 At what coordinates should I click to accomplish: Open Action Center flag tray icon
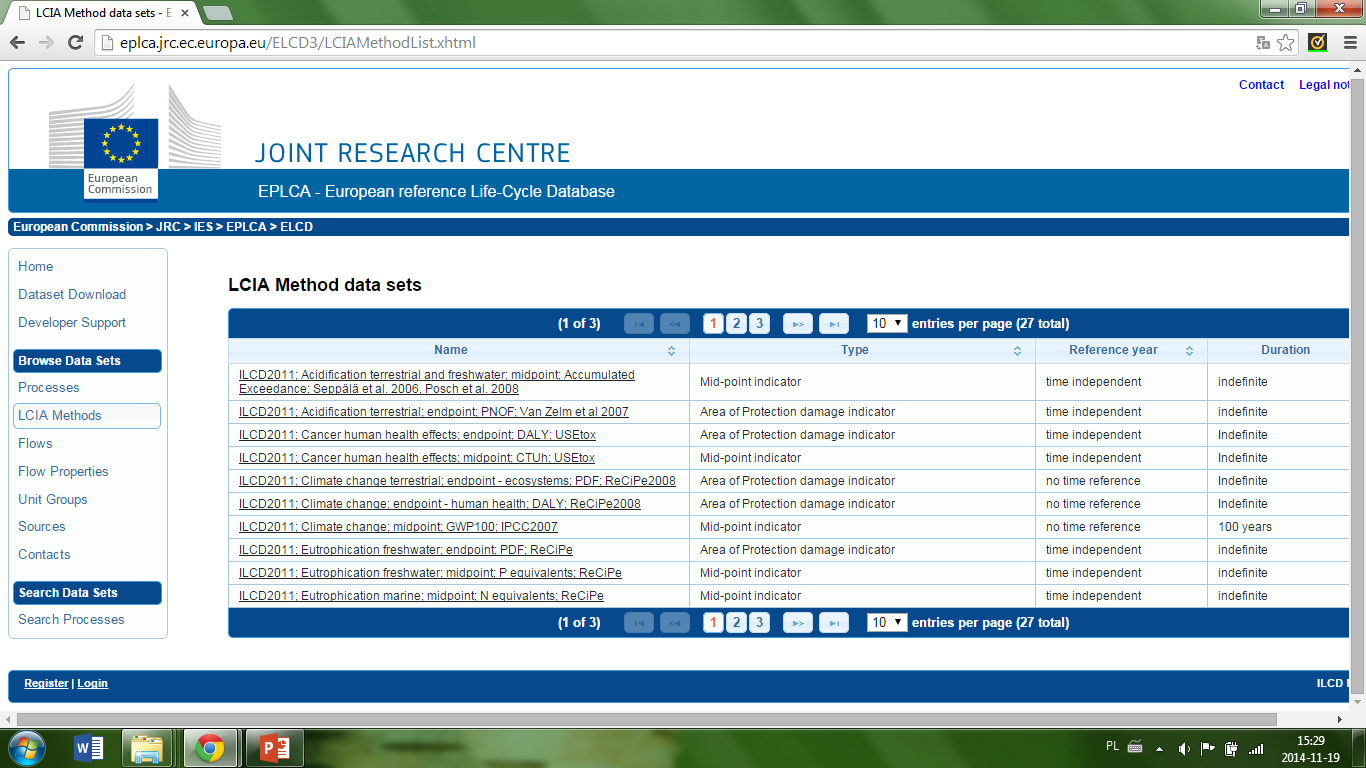point(1207,748)
